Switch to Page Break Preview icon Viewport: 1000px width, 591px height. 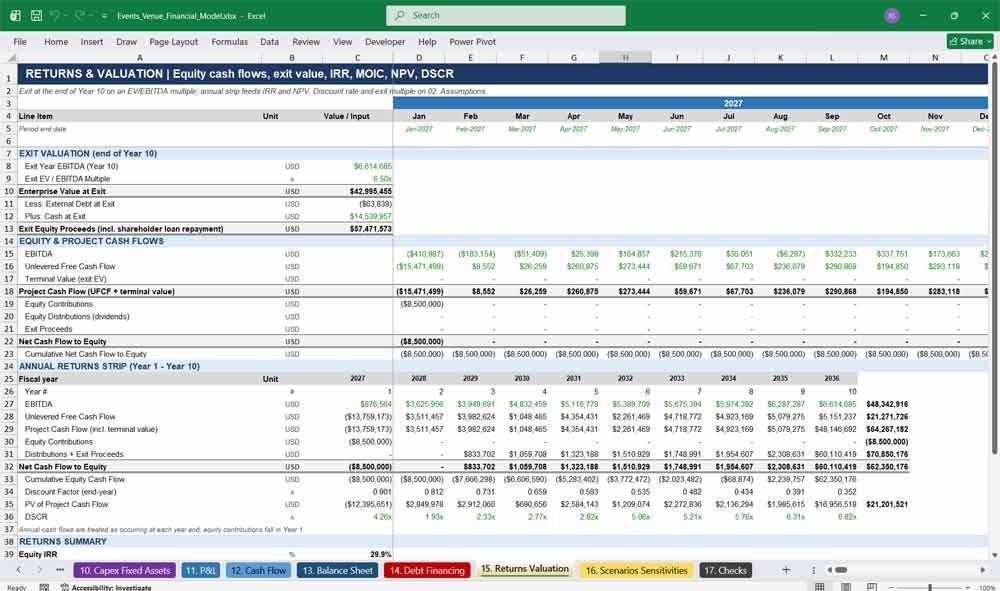tap(871, 587)
